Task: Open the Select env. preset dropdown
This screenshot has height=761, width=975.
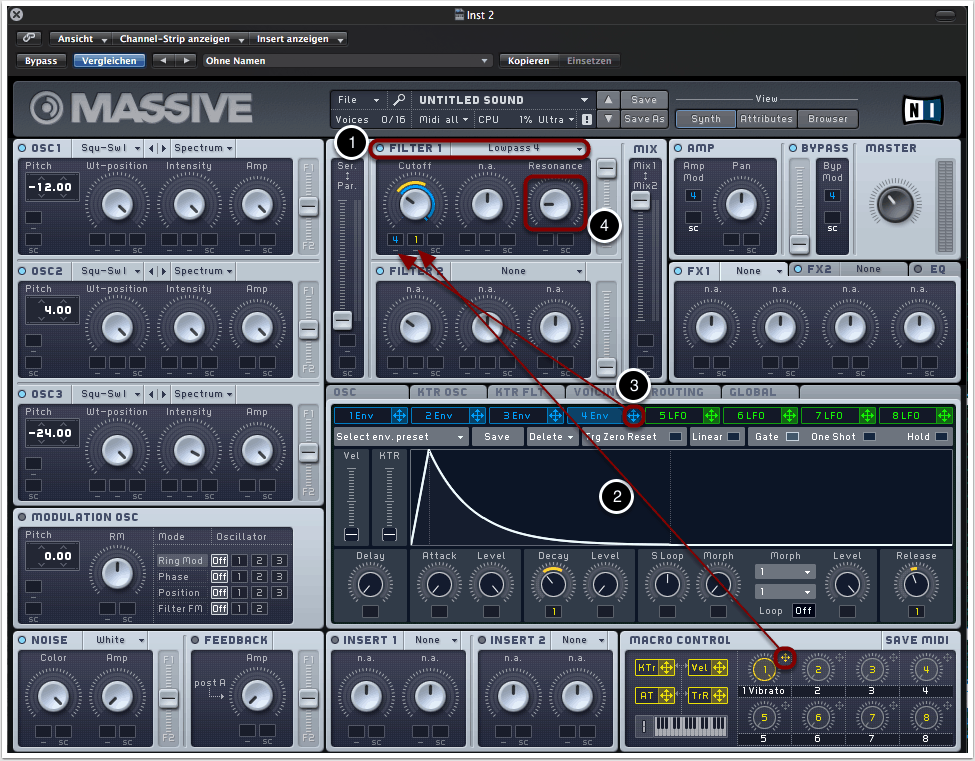Action: pyautogui.click(x=400, y=437)
